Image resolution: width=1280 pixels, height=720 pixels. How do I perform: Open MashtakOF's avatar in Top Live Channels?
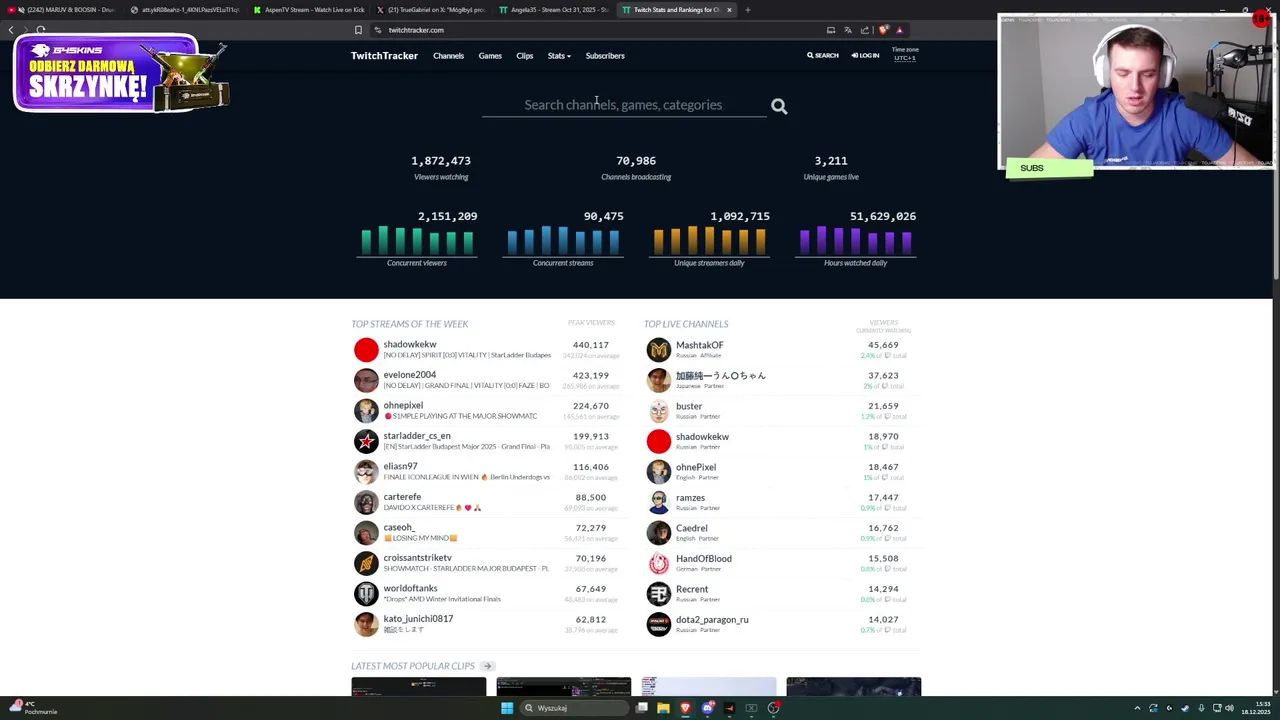point(658,350)
